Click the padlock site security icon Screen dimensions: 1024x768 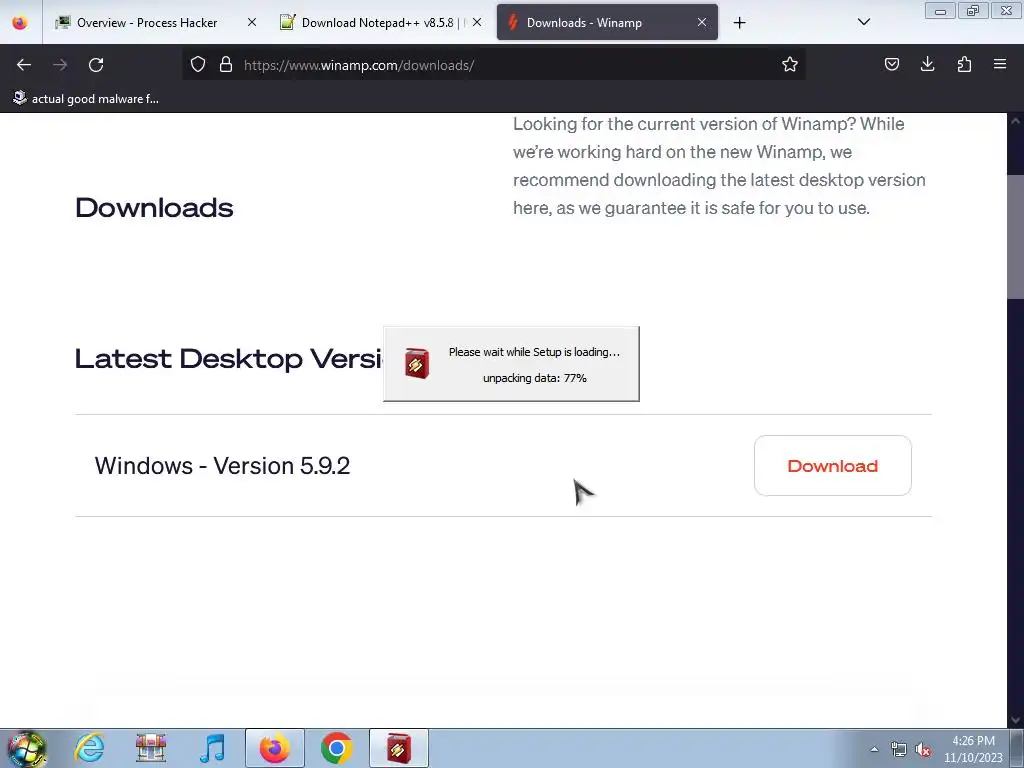[x=226, y=64]
